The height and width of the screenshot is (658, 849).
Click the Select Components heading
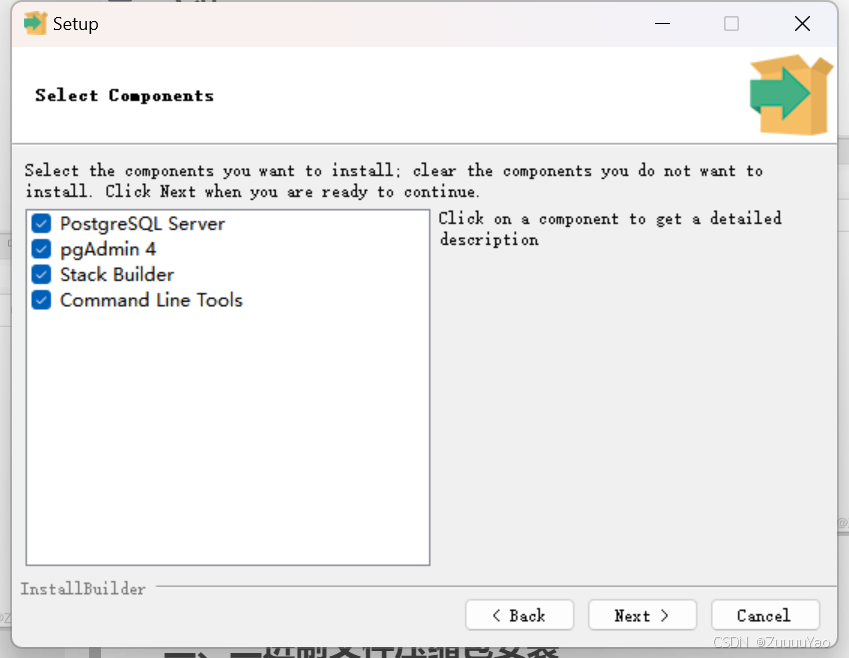[125, 95]
